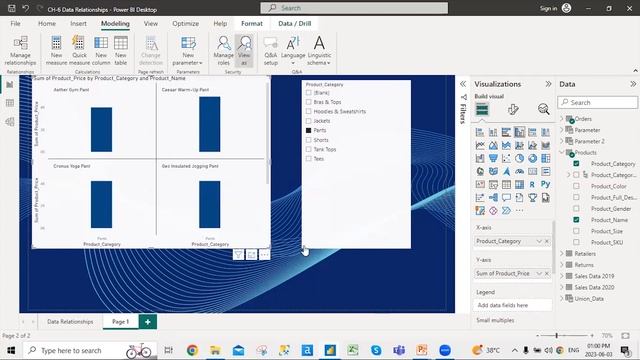This screenshot has height=360, width=640.
Task: Open Get more visuals ellipsis
Action: 519,211
